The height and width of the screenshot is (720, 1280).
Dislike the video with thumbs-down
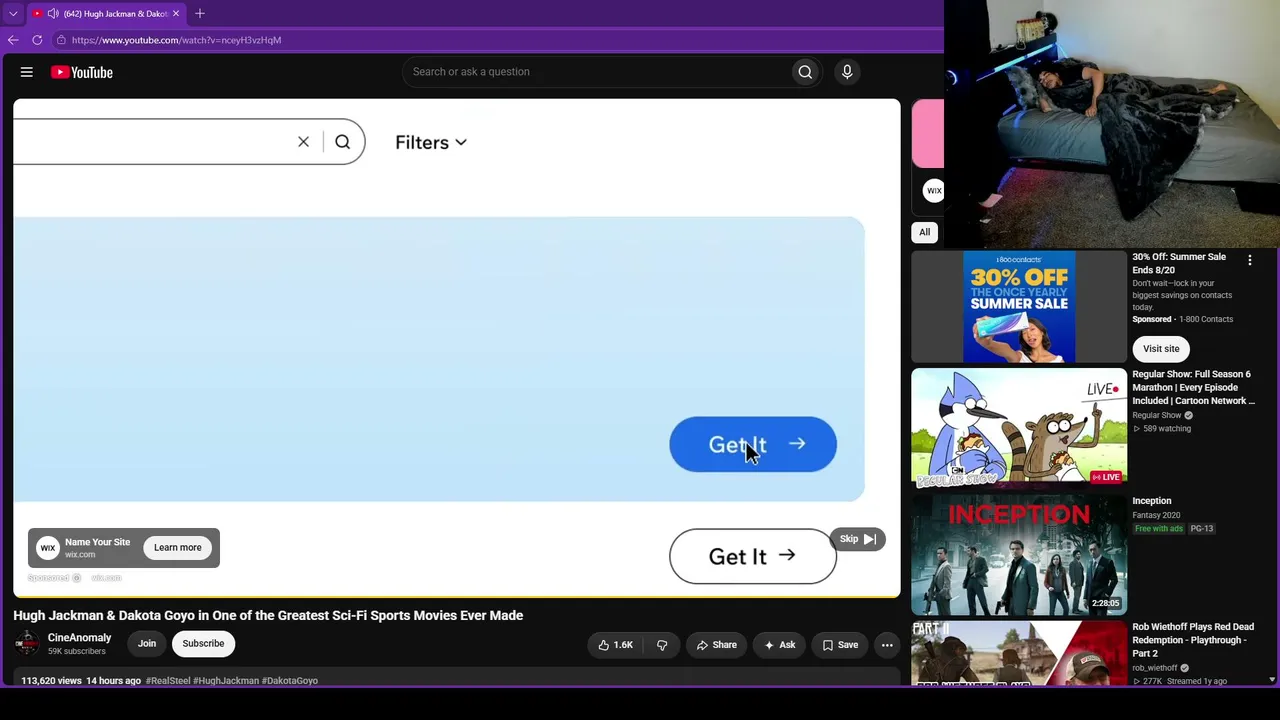coord(662,645)
